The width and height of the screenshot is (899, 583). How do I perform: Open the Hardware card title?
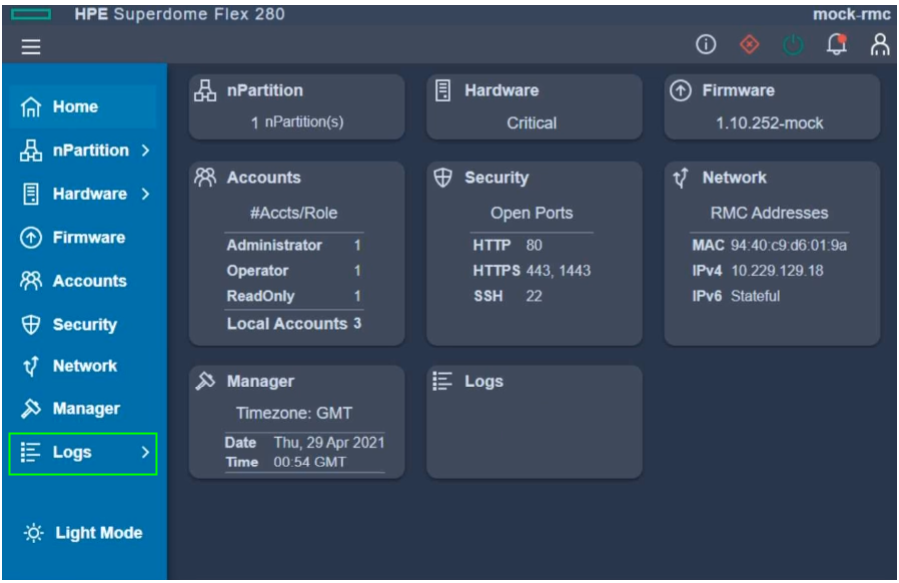[x=502, y=91]
